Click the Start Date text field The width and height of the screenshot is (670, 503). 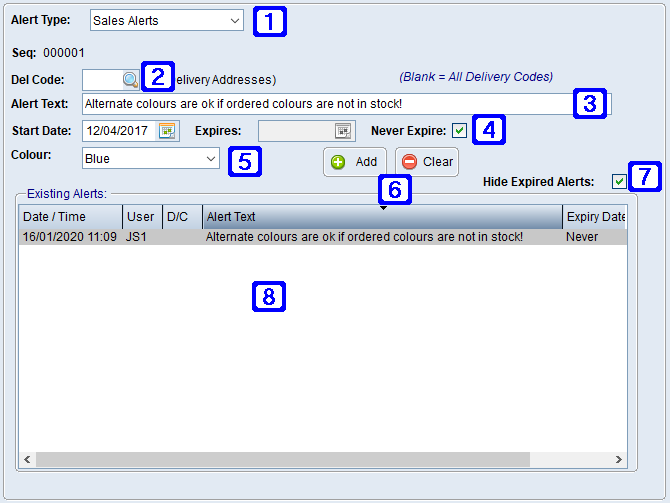tap(119, 130)
